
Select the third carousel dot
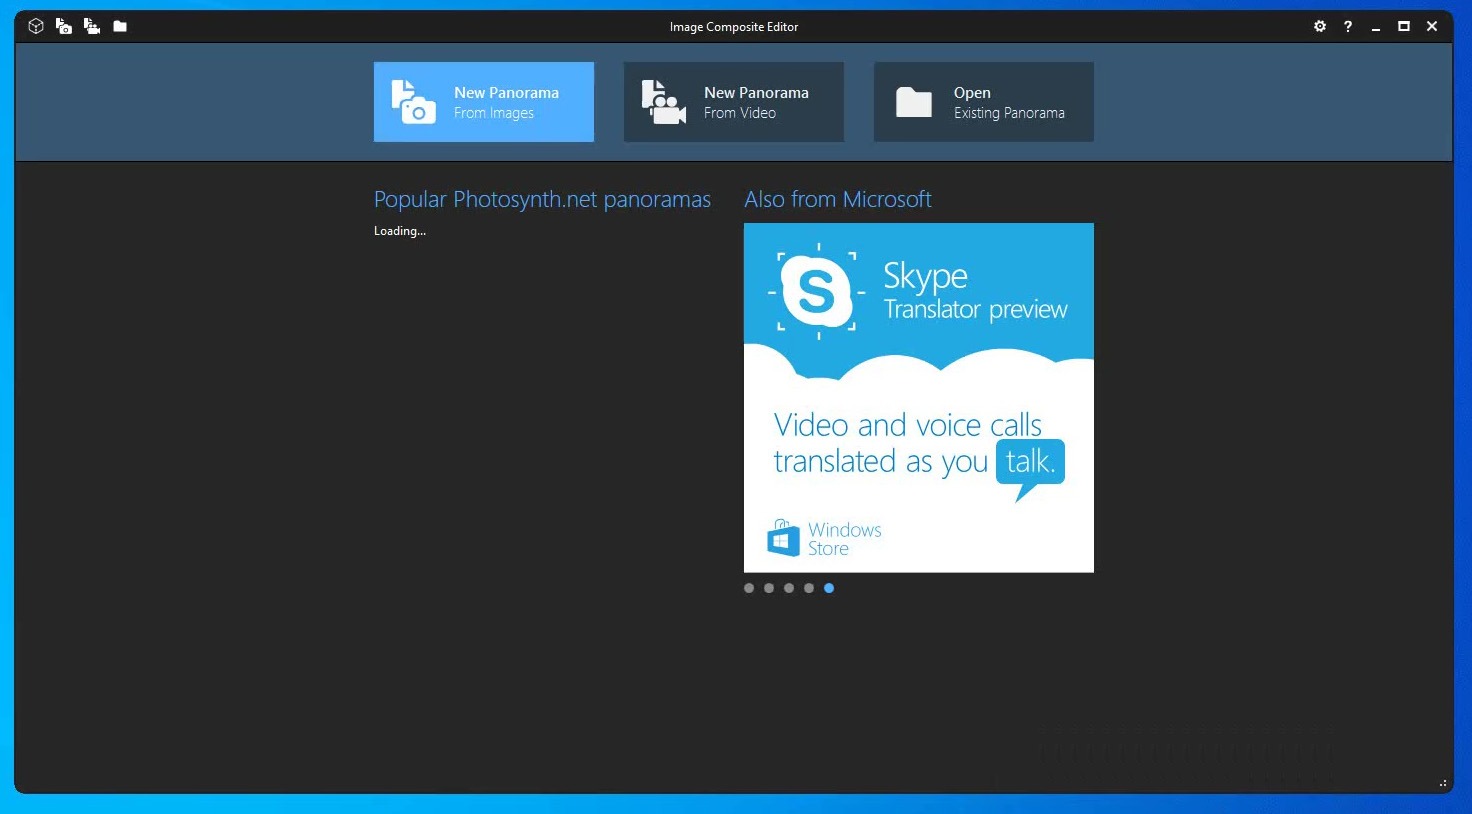[789, 588]
